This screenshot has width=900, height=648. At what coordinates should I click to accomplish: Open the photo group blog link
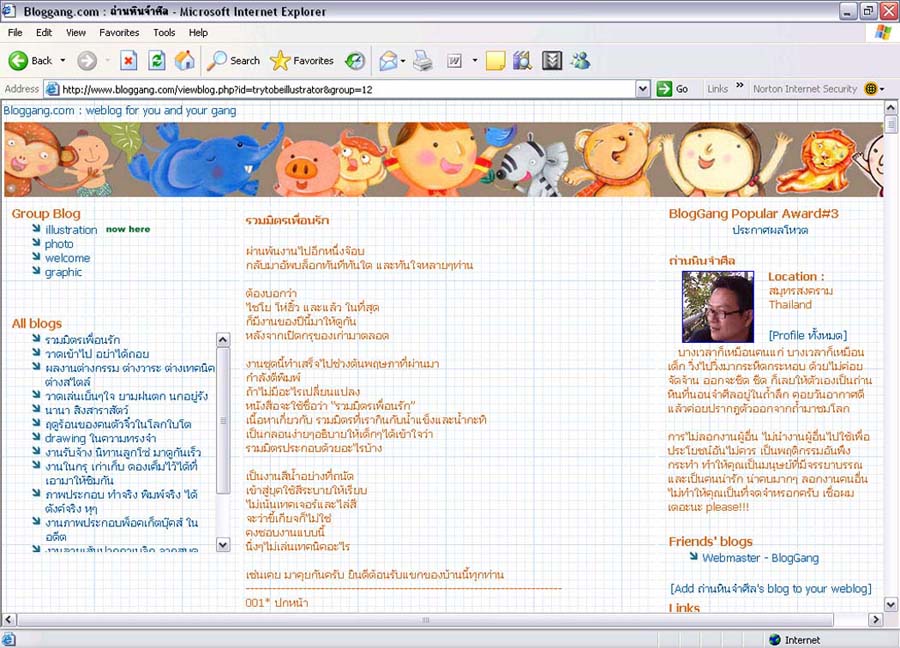pos(59,244)
